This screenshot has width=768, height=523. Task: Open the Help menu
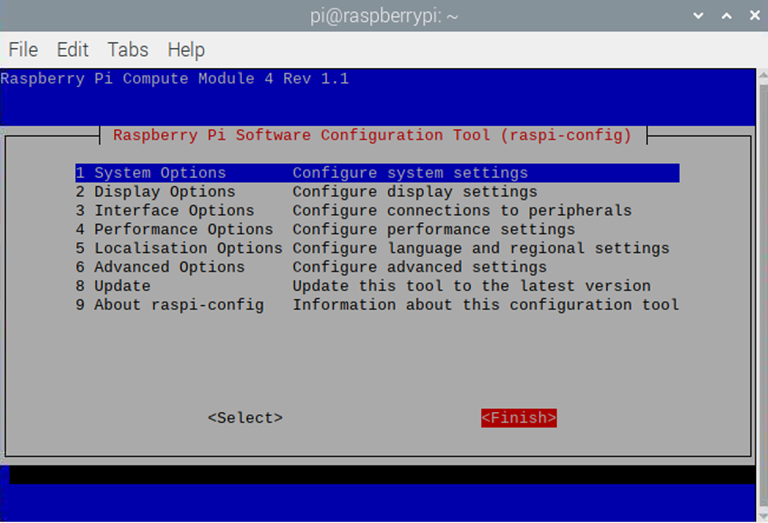click(x=186, y=49)
